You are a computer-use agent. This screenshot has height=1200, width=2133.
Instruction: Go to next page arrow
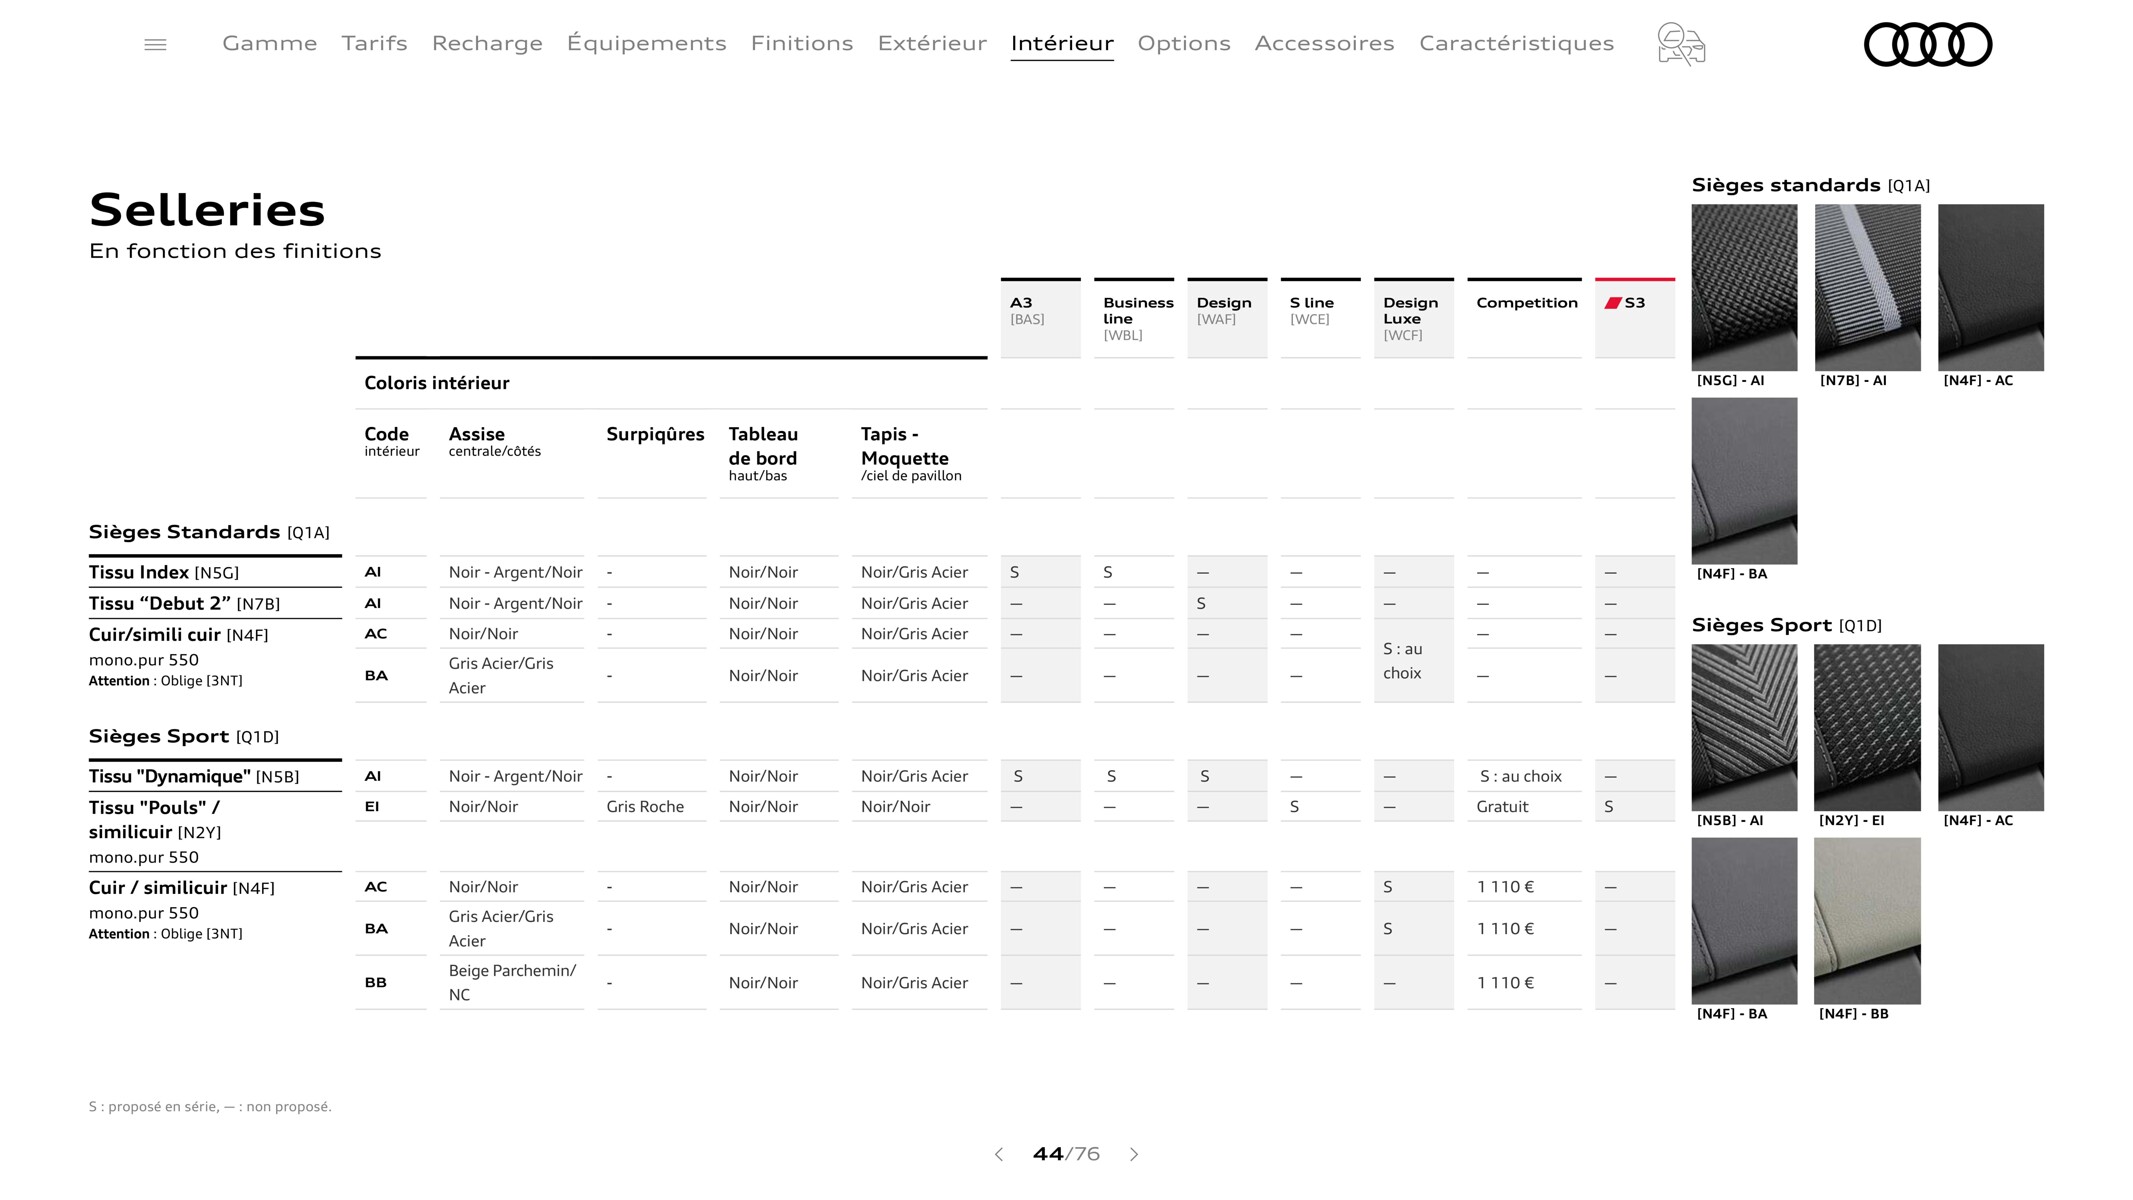(x=1134, y=1154)
